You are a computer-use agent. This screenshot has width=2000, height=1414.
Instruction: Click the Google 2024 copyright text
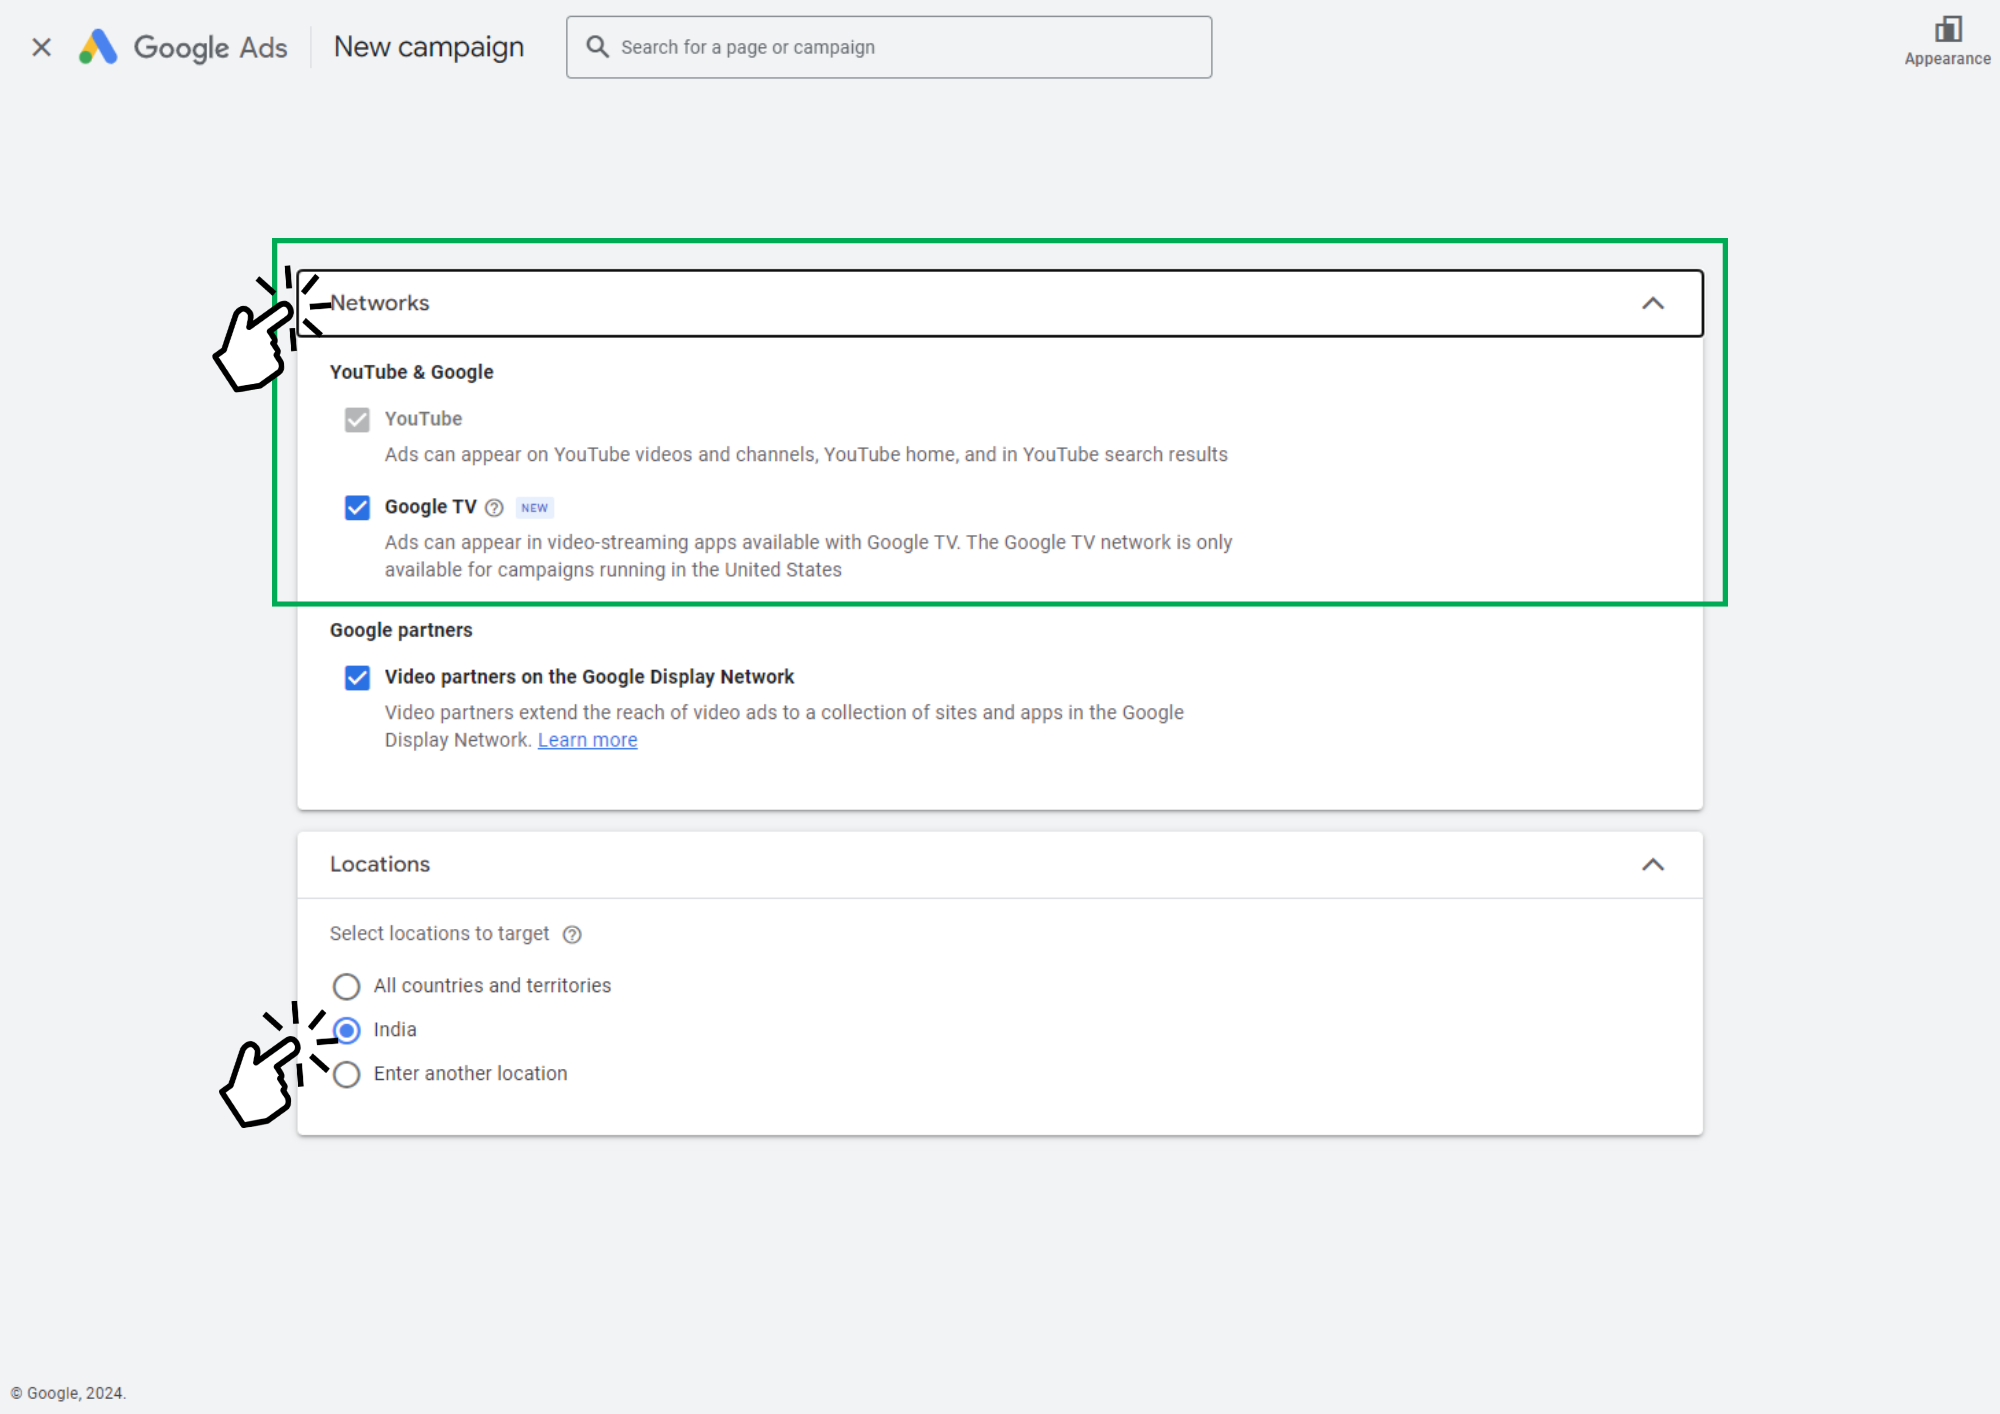click(x=68, y=1393)
